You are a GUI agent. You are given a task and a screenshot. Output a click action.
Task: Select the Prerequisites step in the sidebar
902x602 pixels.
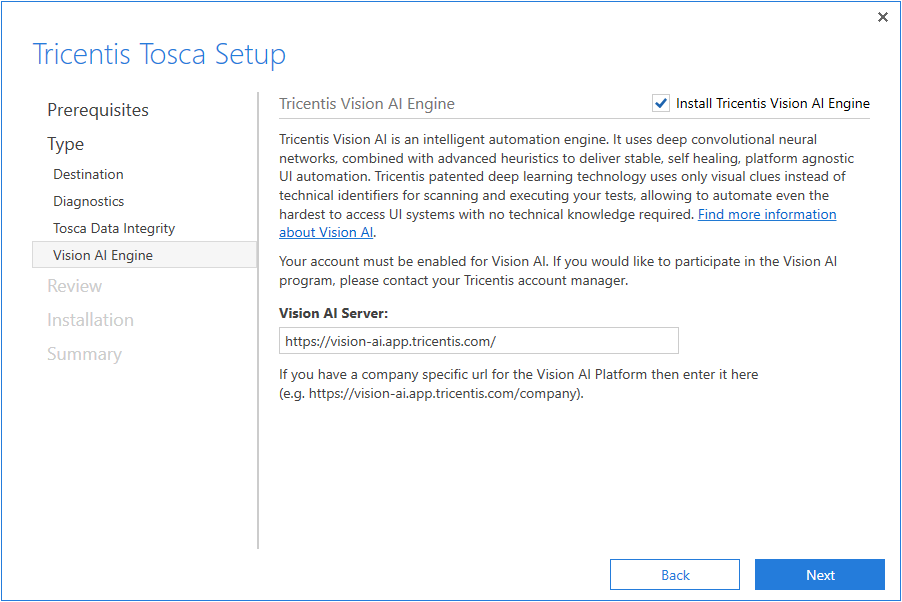click(97, 110)
